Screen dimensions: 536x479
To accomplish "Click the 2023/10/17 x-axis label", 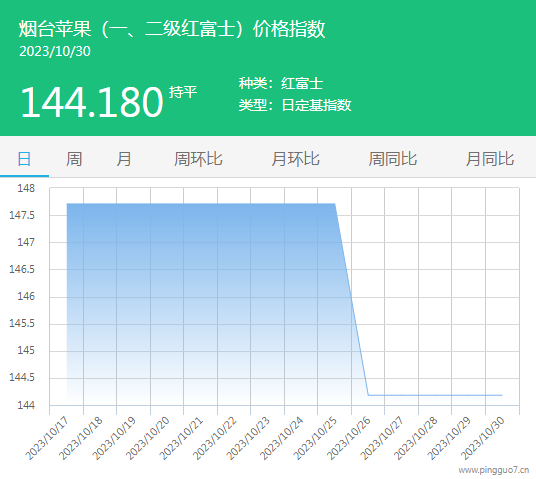I will pos(47,439).
